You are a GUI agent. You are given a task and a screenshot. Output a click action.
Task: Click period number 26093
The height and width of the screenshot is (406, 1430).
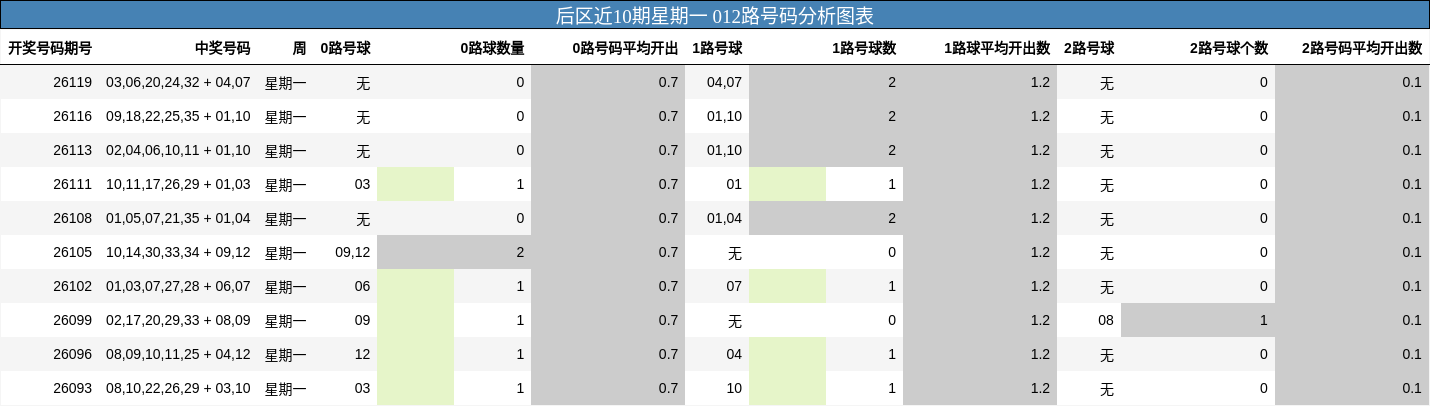tap(73, 388)
